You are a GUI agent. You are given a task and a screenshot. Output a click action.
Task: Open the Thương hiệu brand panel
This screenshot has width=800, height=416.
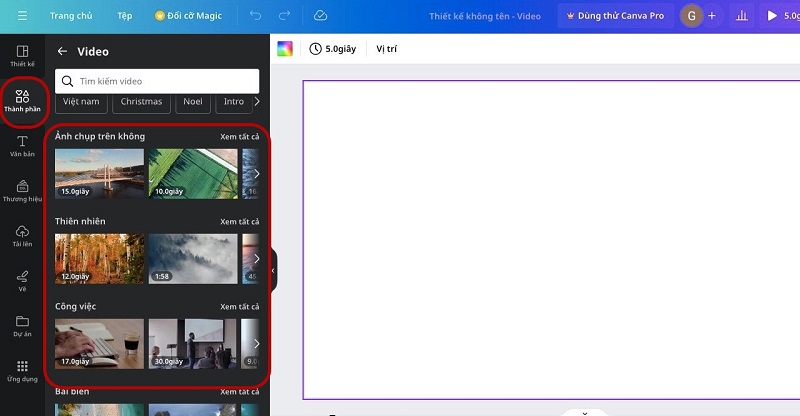(22, 191)
